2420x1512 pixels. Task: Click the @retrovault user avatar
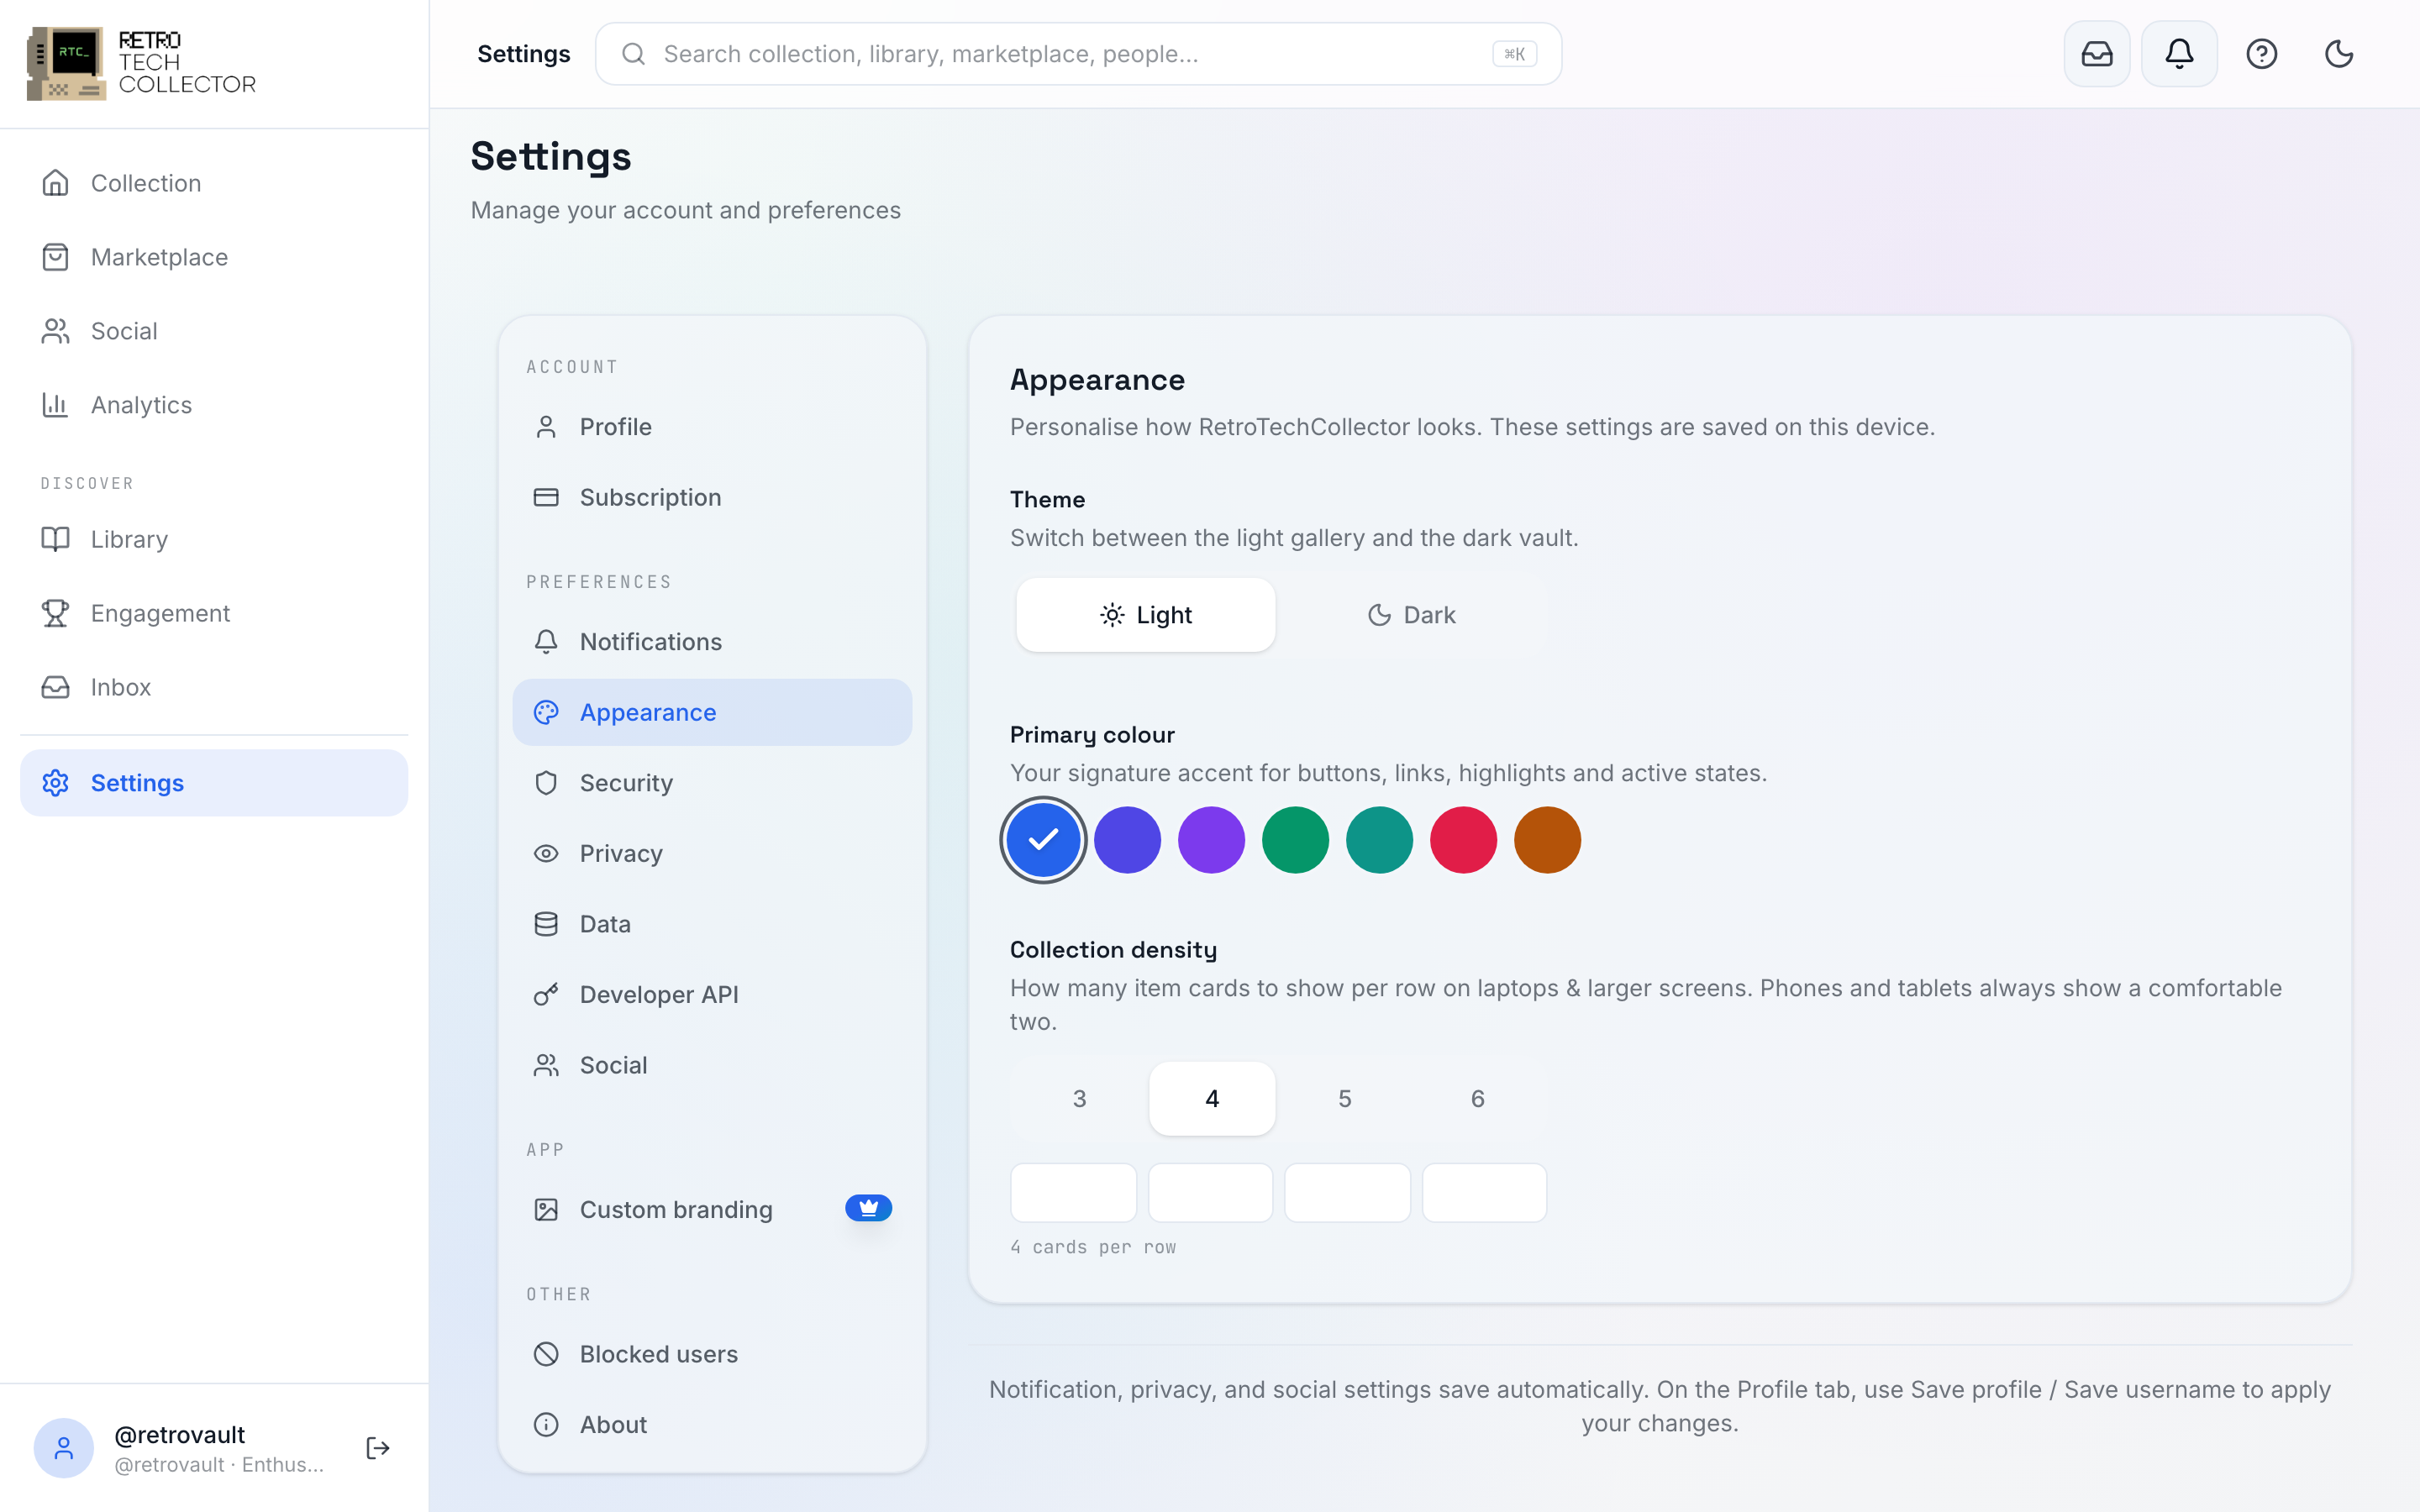(x=64, y=1448)
